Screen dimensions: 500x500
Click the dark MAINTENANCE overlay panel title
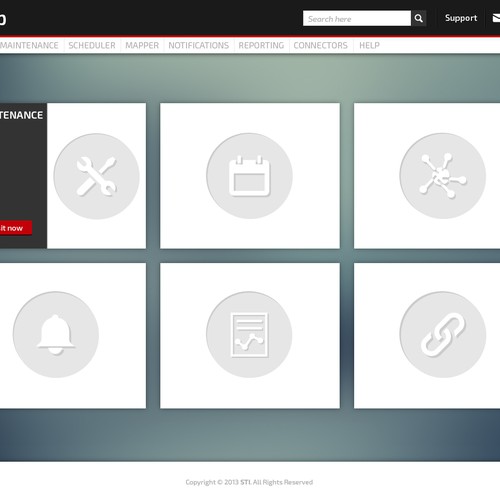(21, 115)
